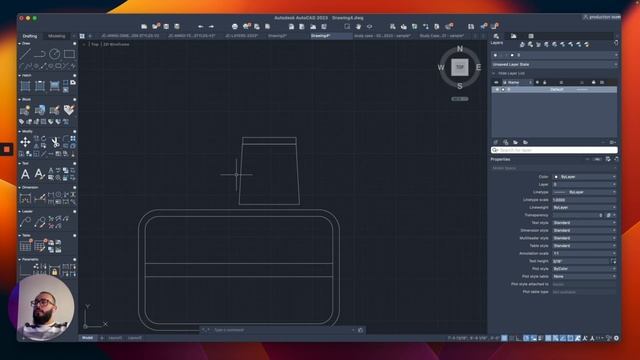
Task: Open the current layer dropdown
Action: click(x=554, y=55)
